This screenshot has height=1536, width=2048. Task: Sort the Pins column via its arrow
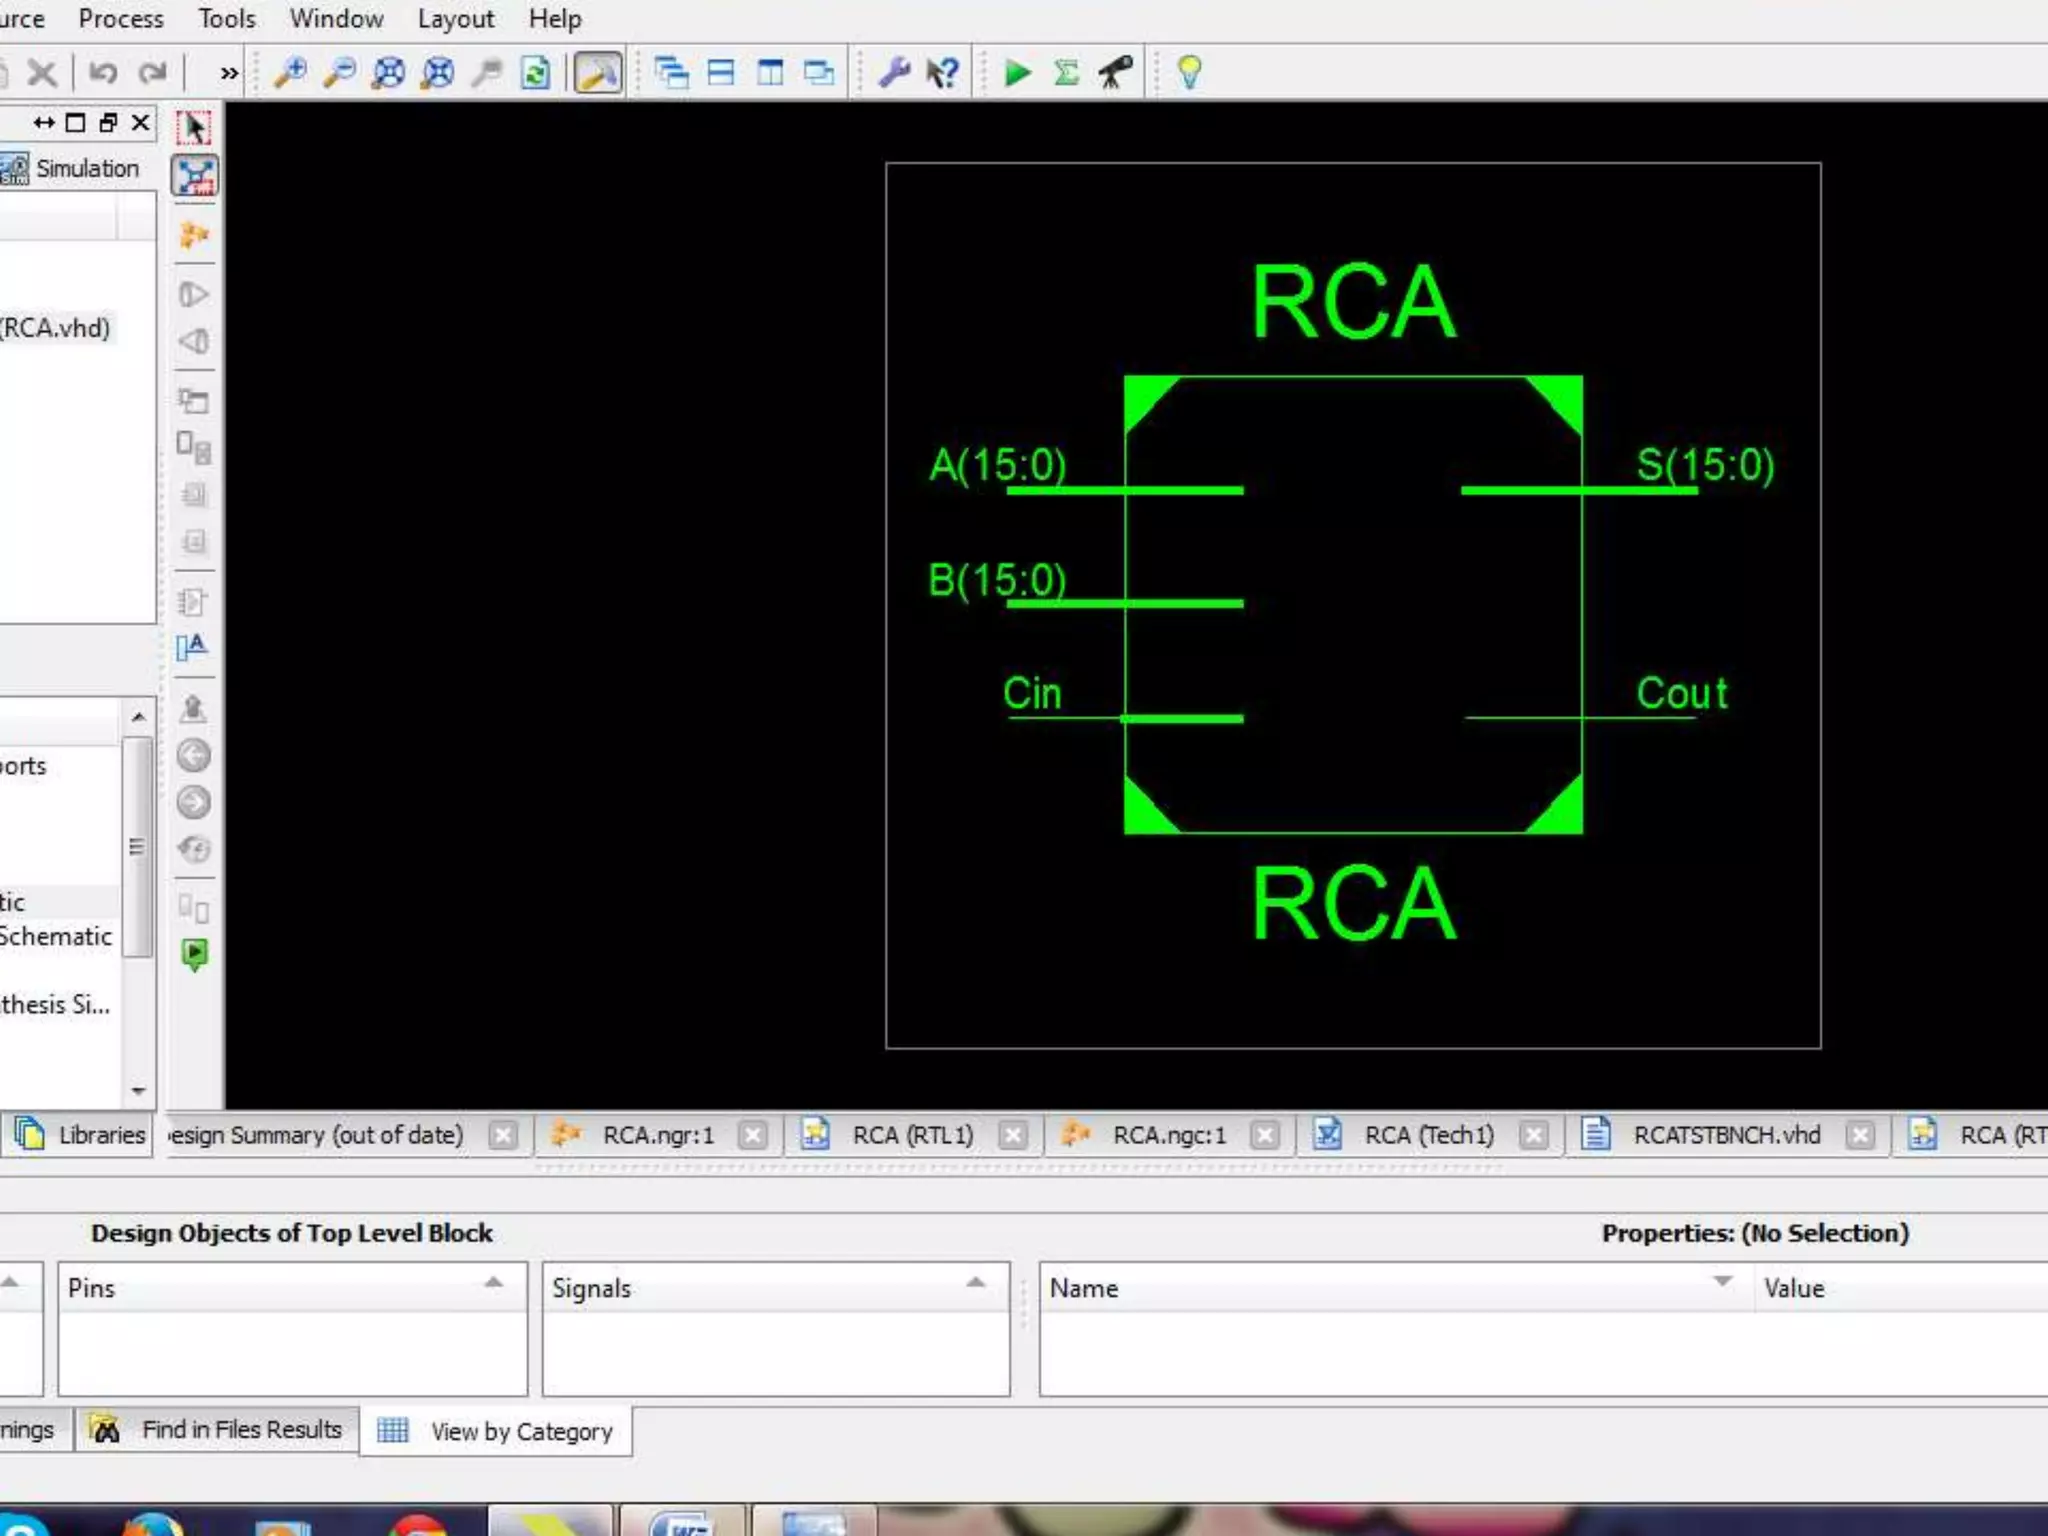pos(493,1282)
